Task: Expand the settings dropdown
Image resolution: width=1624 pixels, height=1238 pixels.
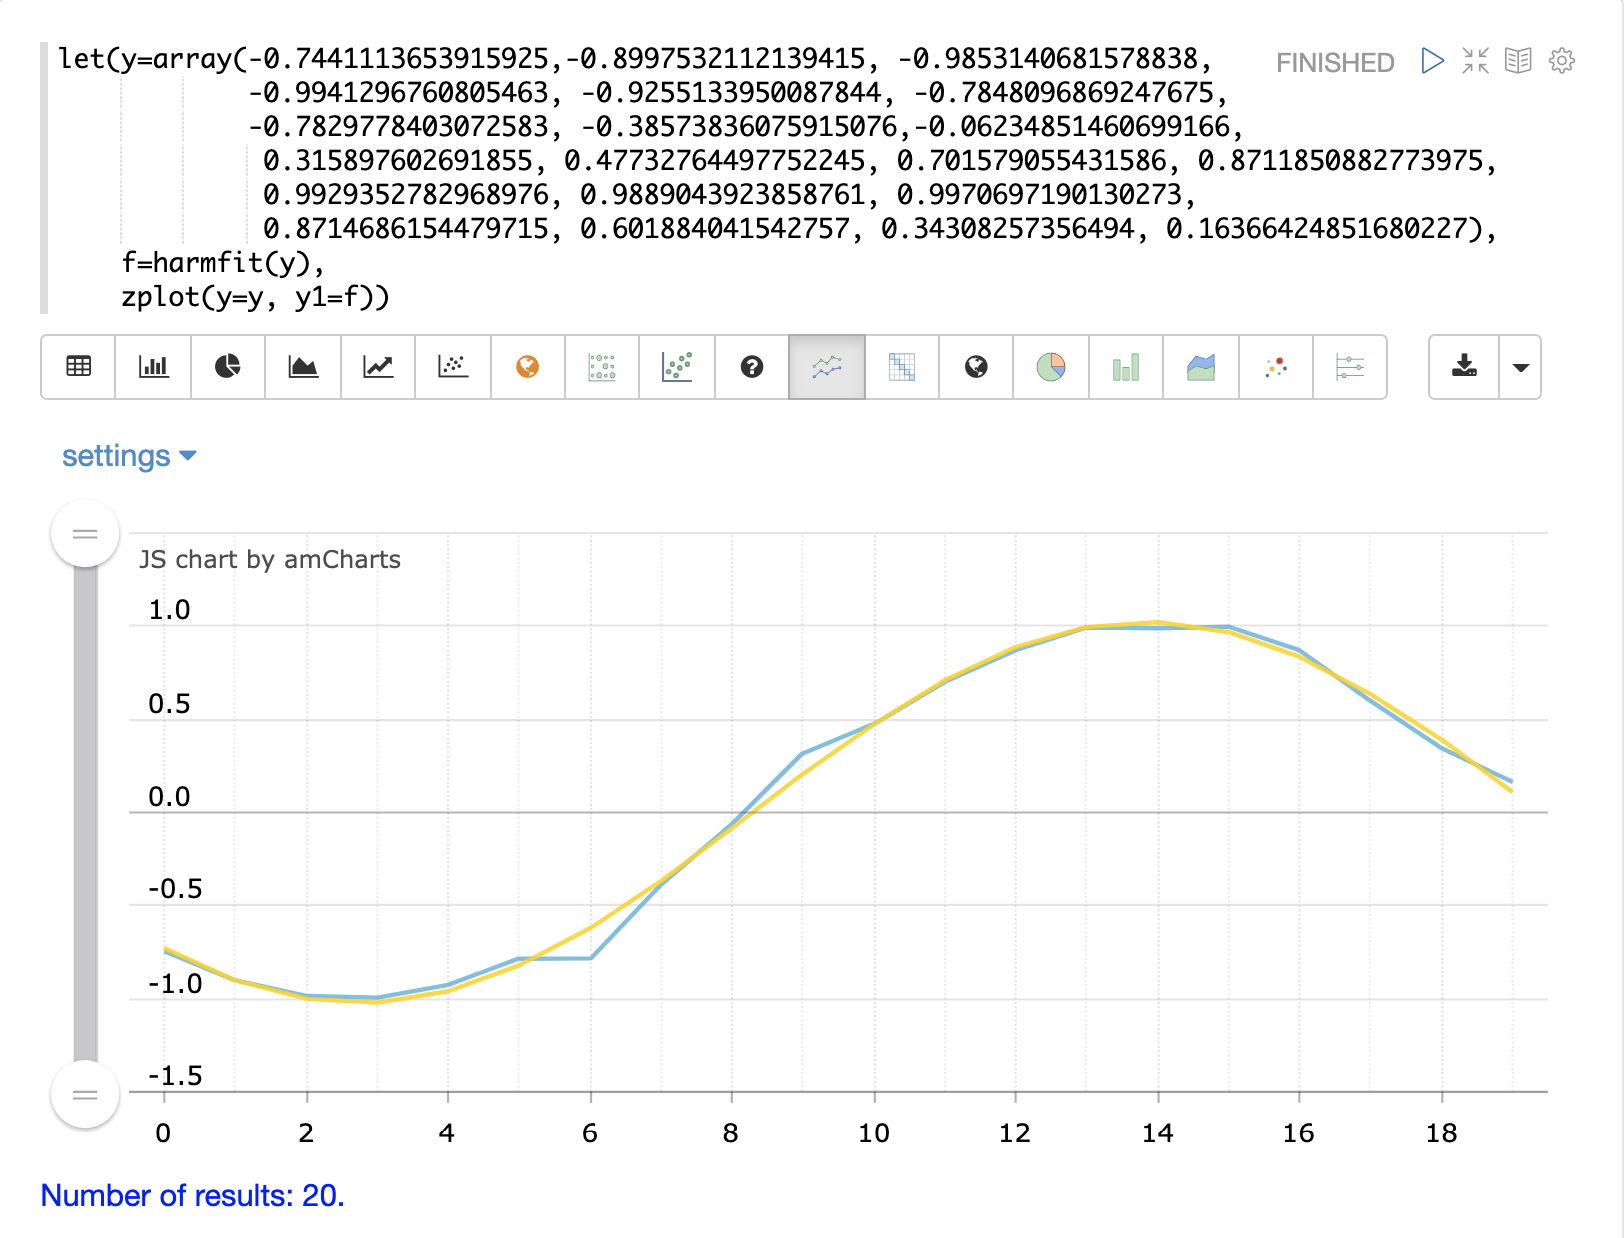Action: click(x=129, y=456)
